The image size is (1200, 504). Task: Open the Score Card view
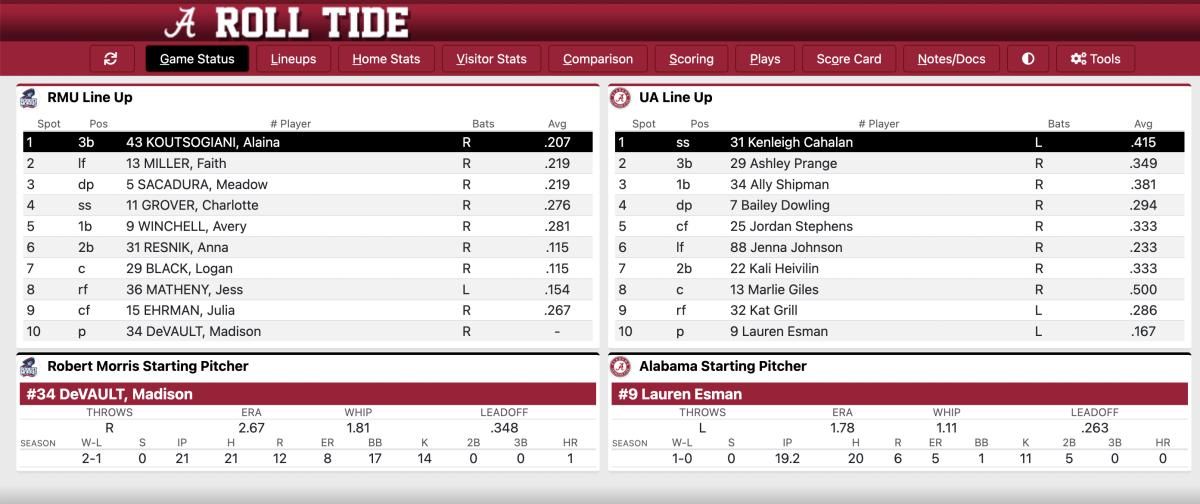(x=849, y=59)
